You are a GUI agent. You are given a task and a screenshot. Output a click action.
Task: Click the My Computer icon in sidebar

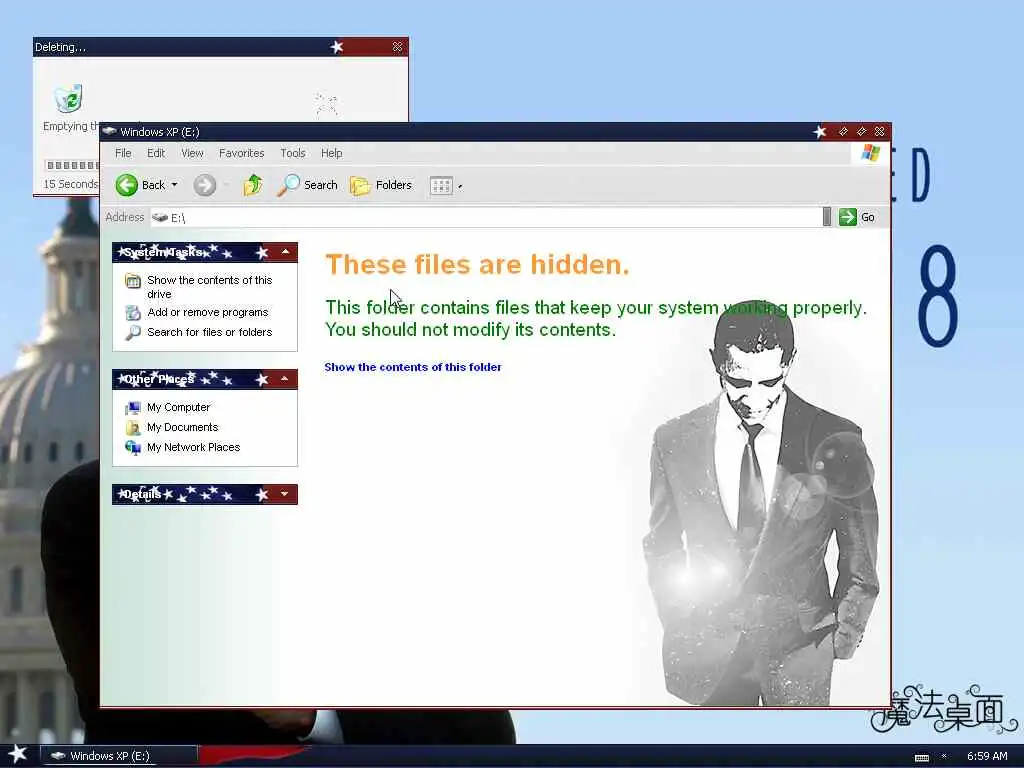[133, 408]
